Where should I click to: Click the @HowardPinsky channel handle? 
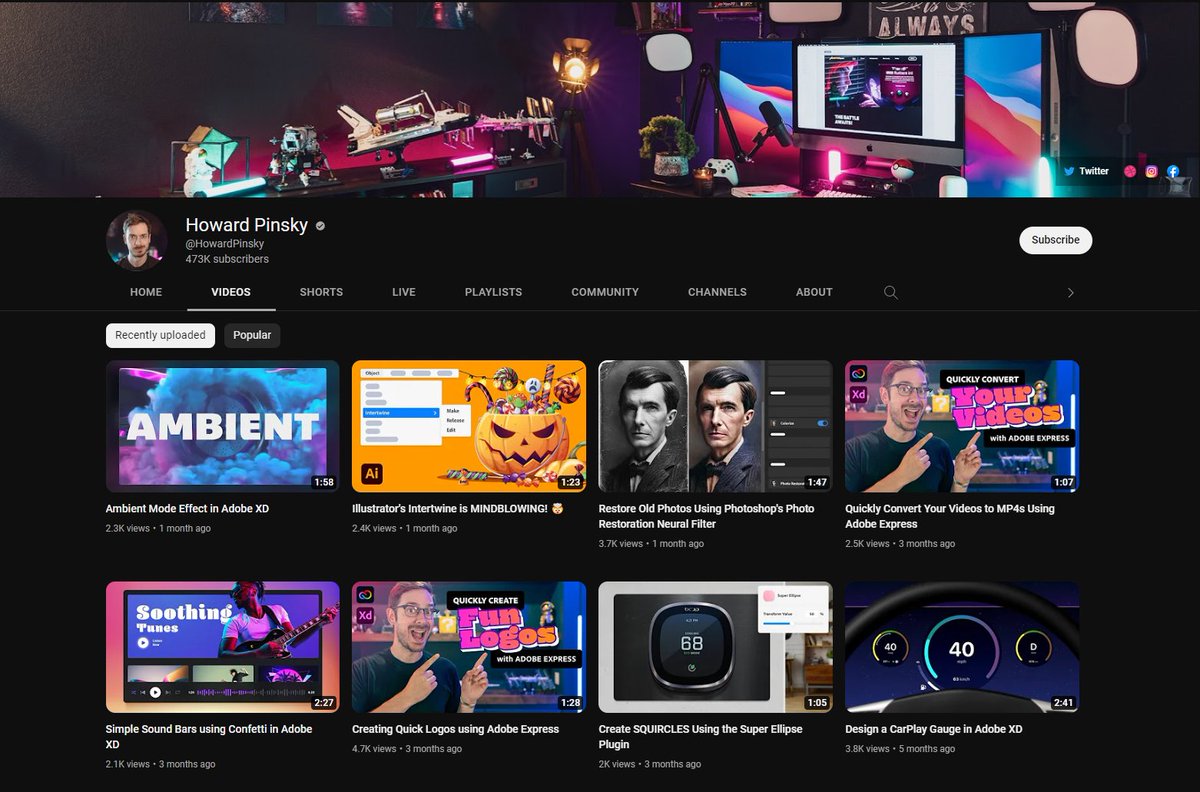[225, 244]
